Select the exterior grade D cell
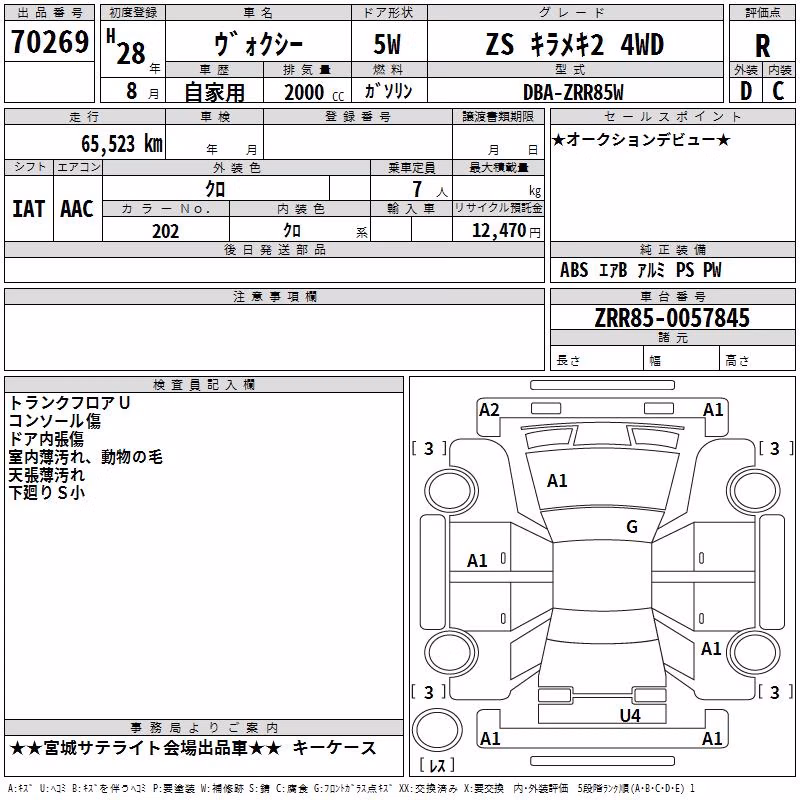 (x=746, y=91)
